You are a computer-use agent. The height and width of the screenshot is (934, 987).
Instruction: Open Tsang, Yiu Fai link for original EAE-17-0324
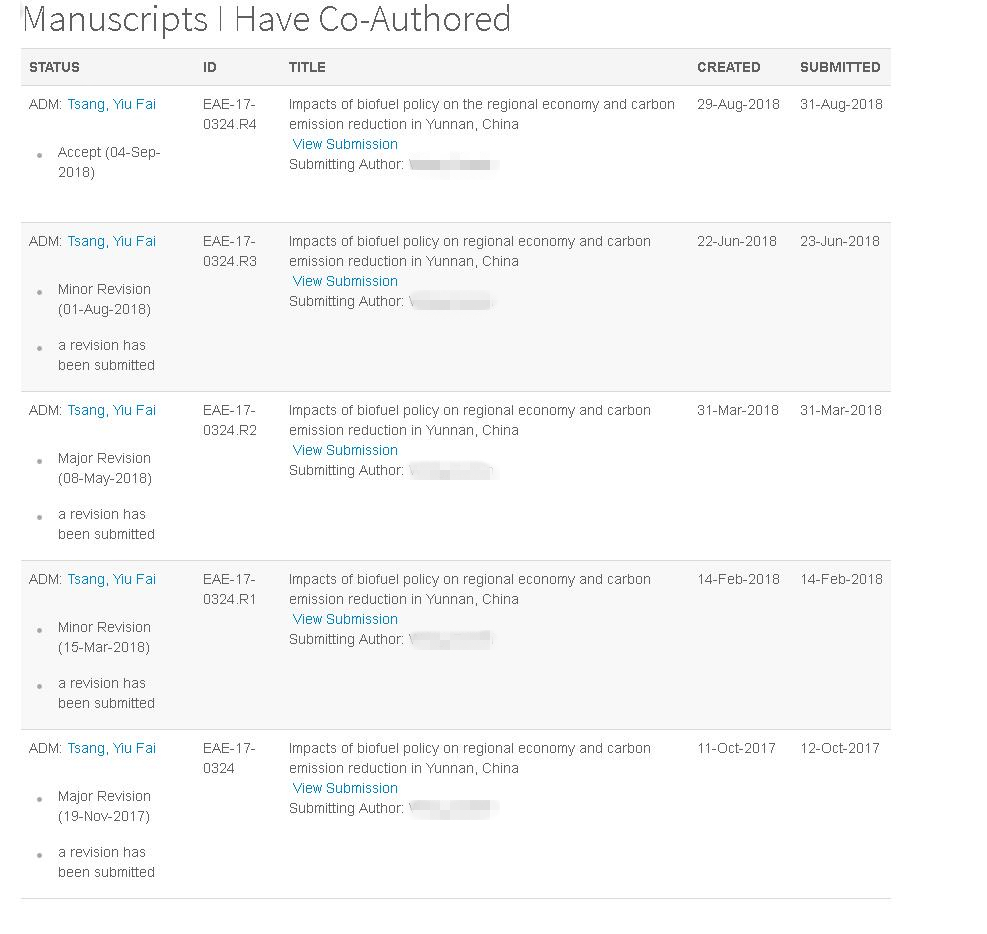[x=112, y=748]
